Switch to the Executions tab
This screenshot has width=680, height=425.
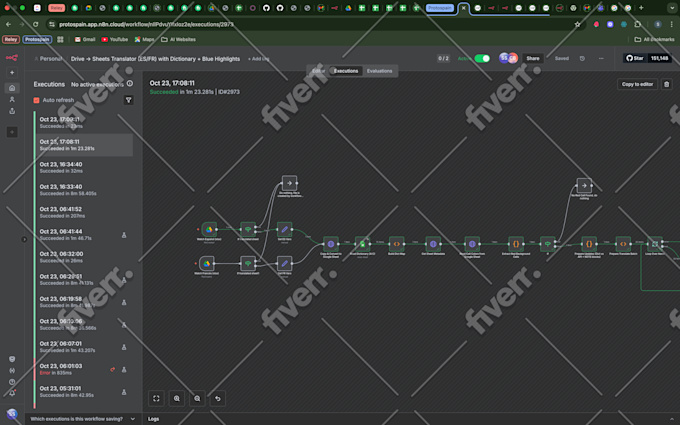(346, 71)
